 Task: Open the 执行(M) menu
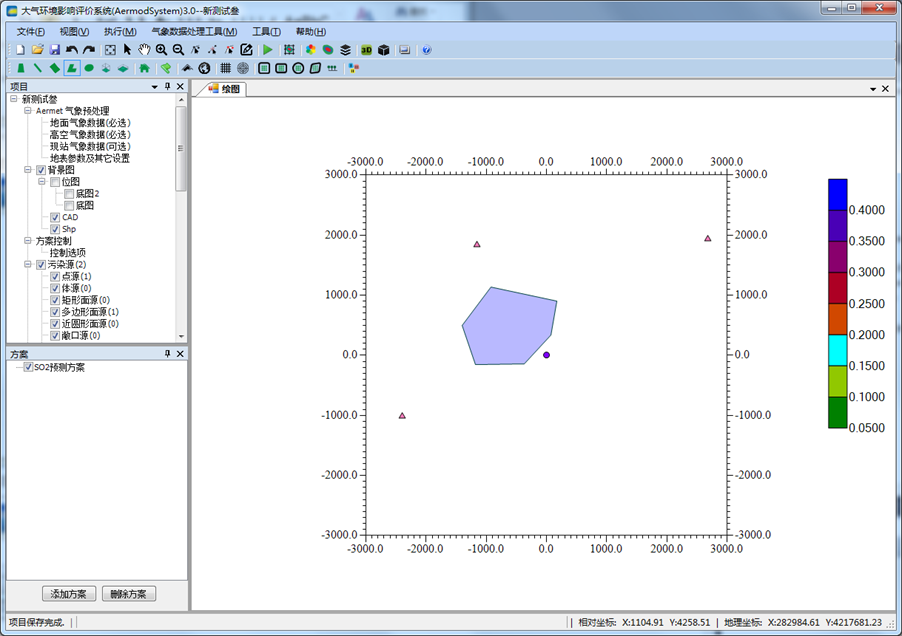click(x=120, y=31)
